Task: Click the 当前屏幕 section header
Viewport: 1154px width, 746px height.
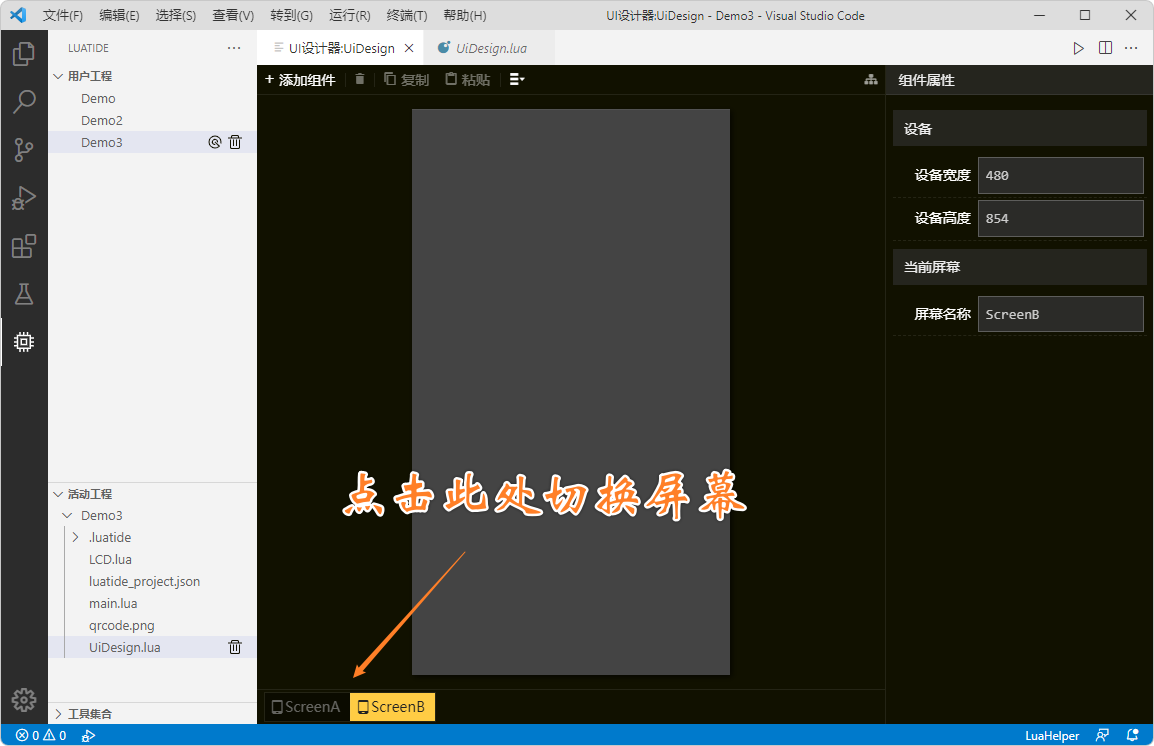Action: pos(1019,267)
